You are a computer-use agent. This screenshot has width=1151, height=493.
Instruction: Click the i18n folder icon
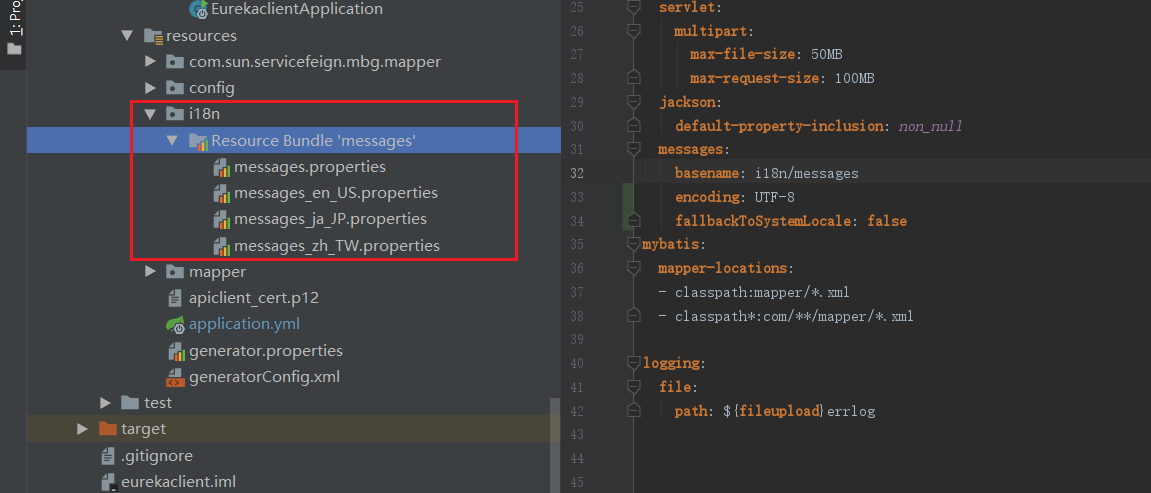[x=175, y=114]
